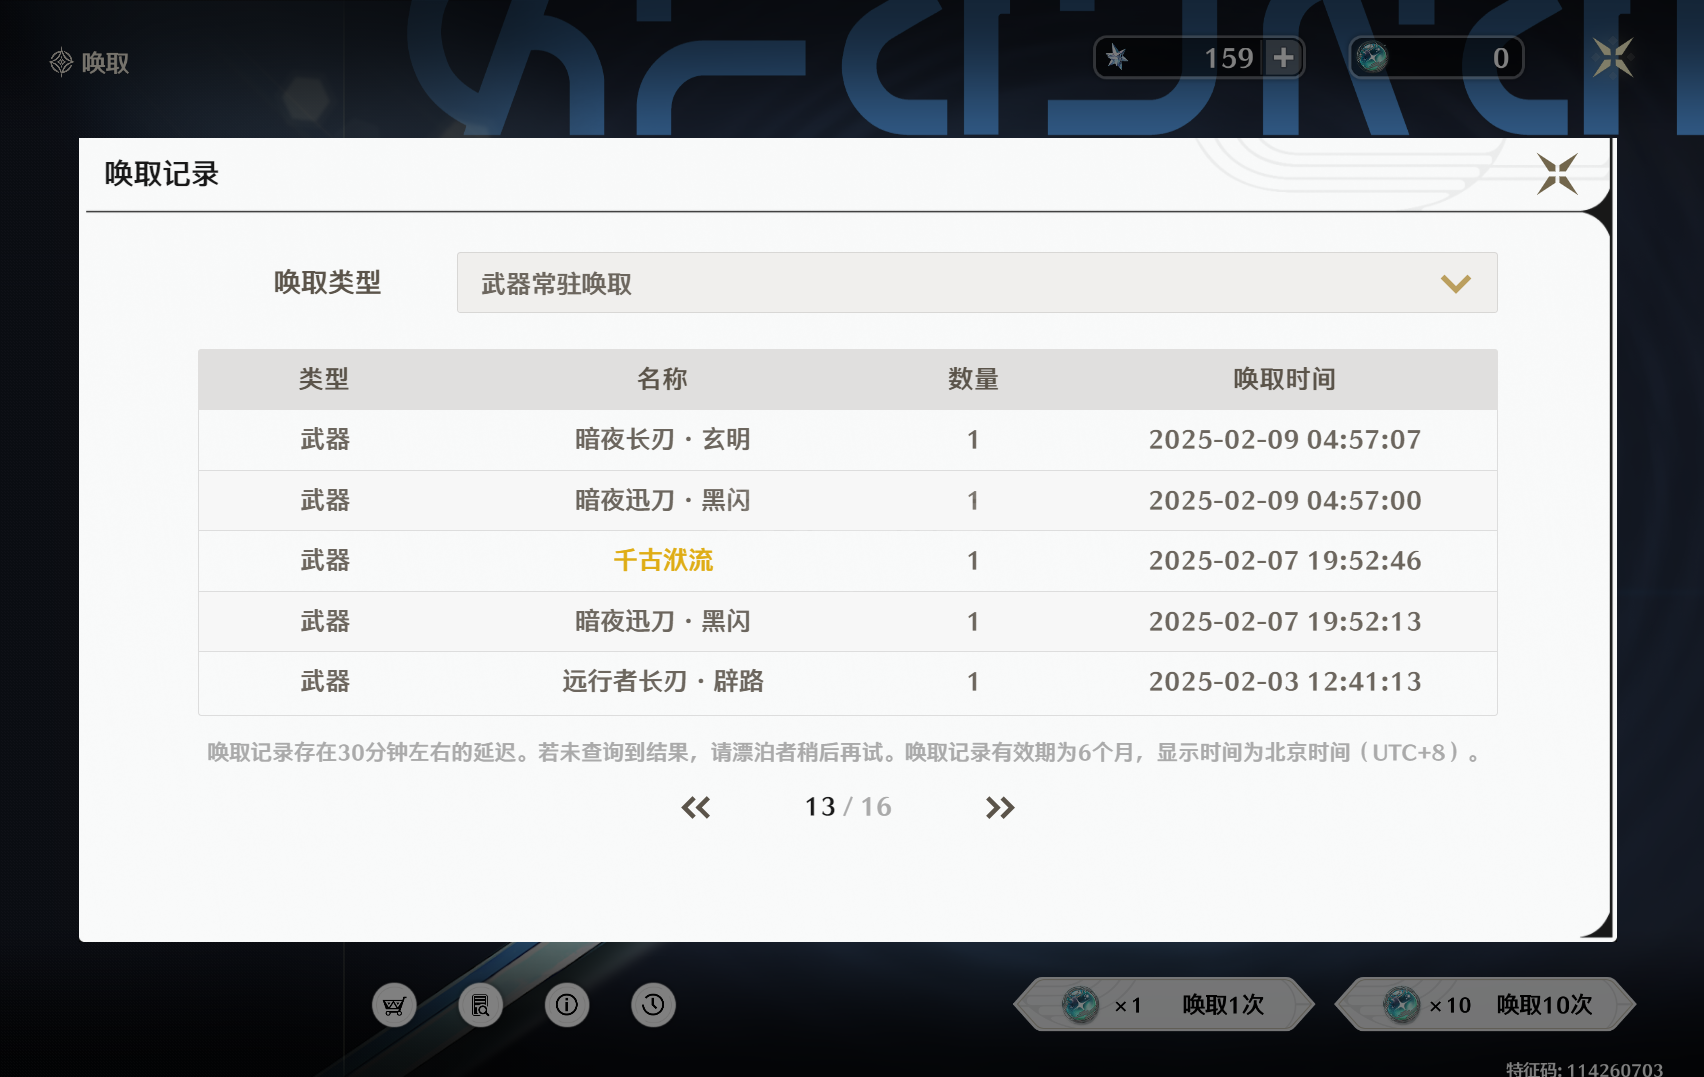
Task: Click 暗夜迅刀·黑闪 dated 02-09
Action: pos(663,501)
